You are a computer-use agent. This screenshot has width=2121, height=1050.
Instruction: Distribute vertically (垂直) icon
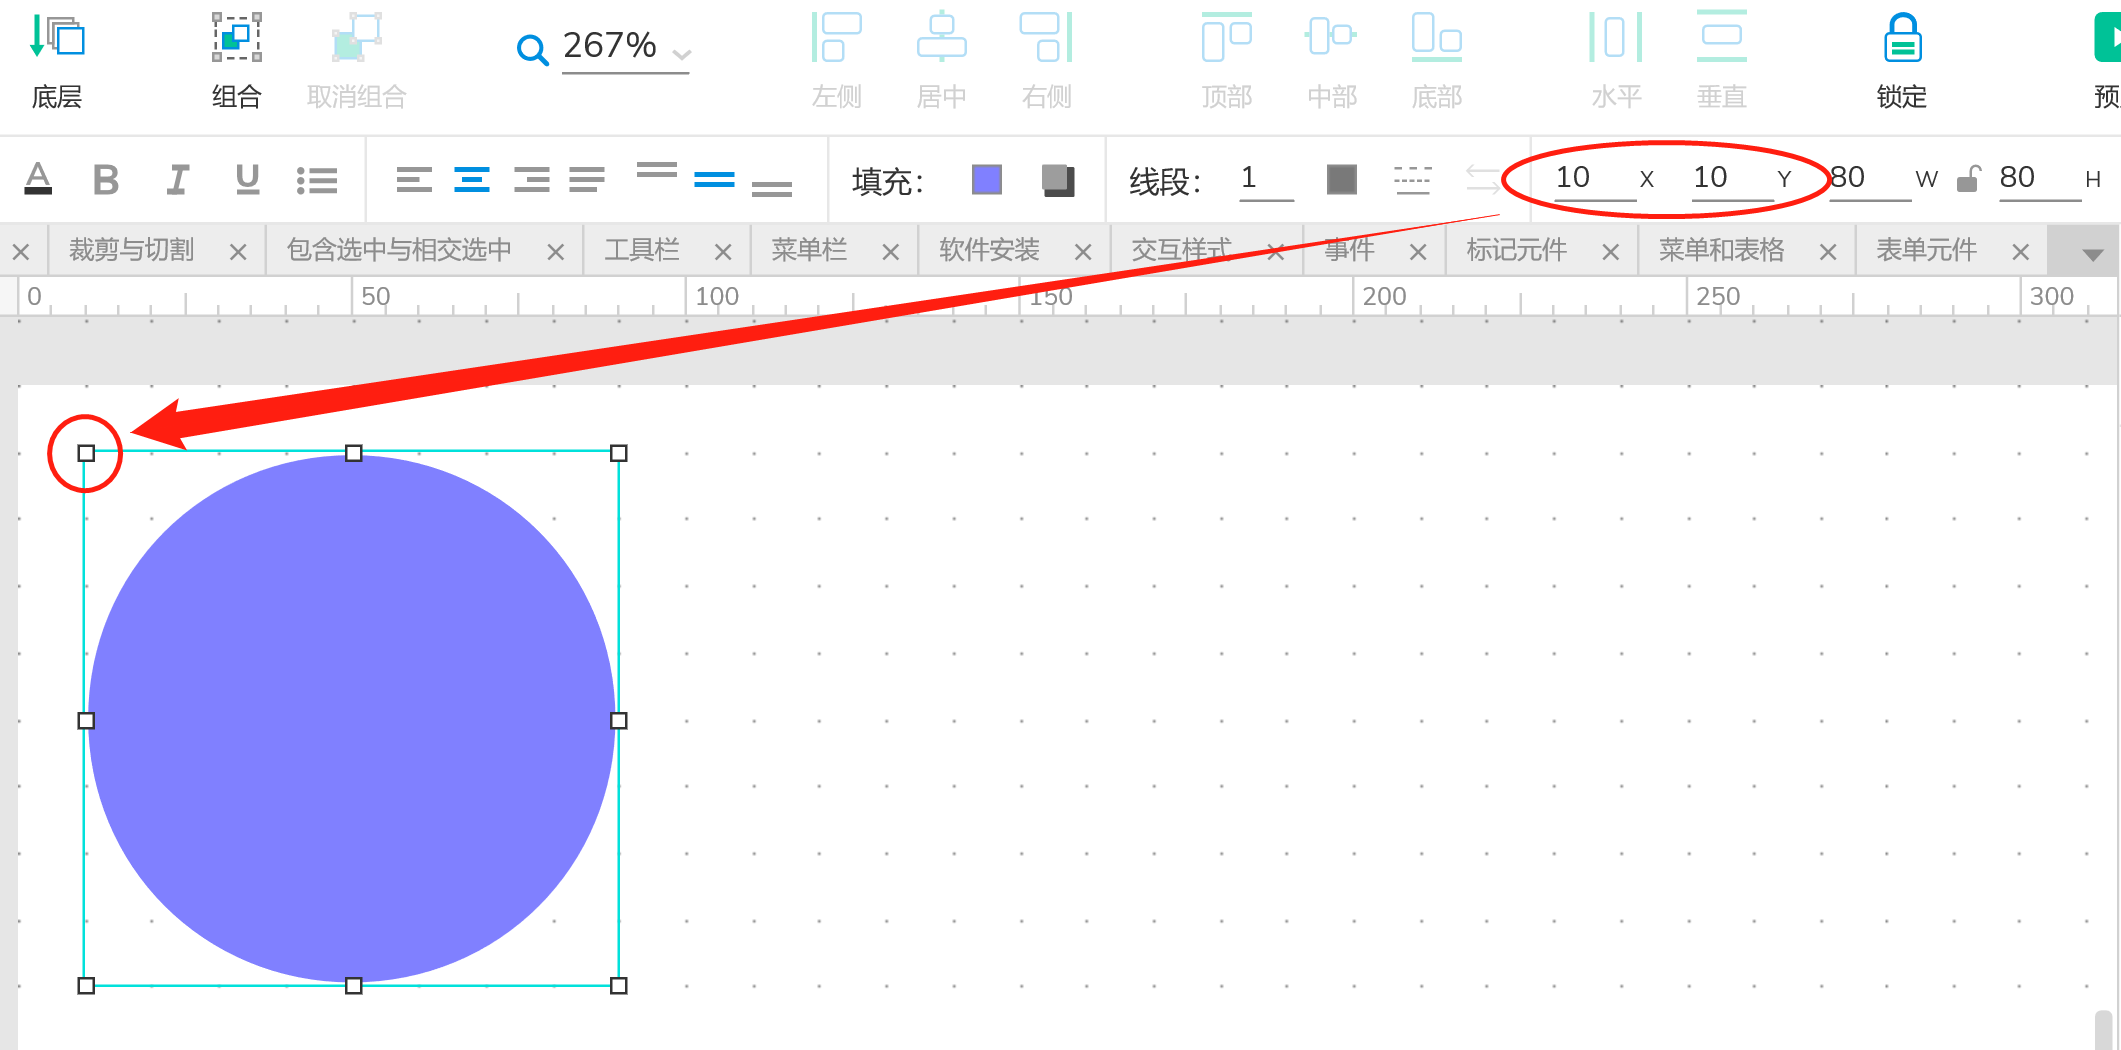click(1722, 38)
